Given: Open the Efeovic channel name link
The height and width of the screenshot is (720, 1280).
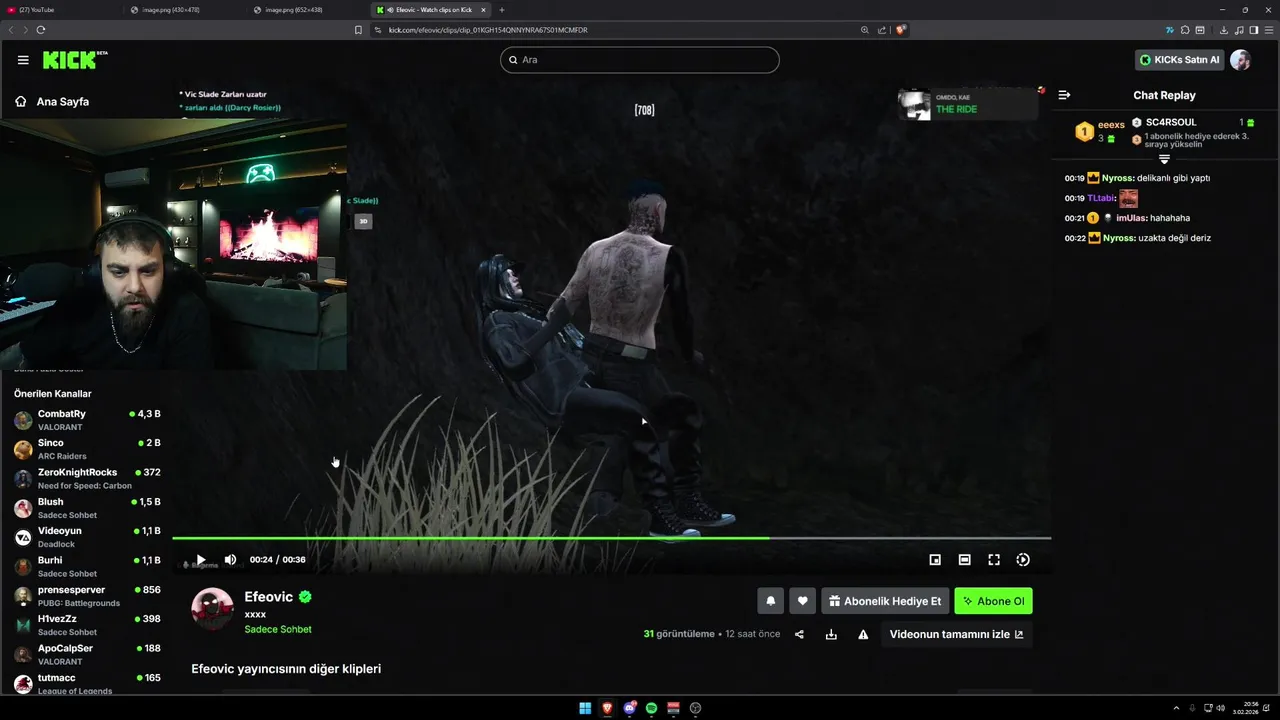Looking at the screenshot, I should tap(269, 597).
